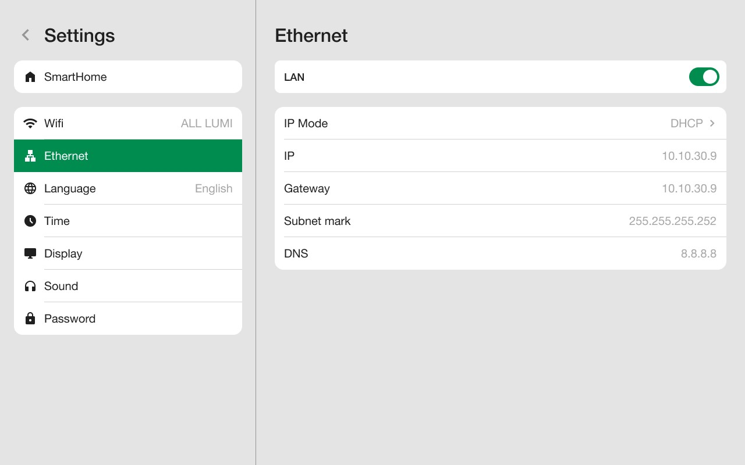The height and width of the screenshot is (465, 745).
Task: Click the Language globe icon
Action: (x=30, y=189)
